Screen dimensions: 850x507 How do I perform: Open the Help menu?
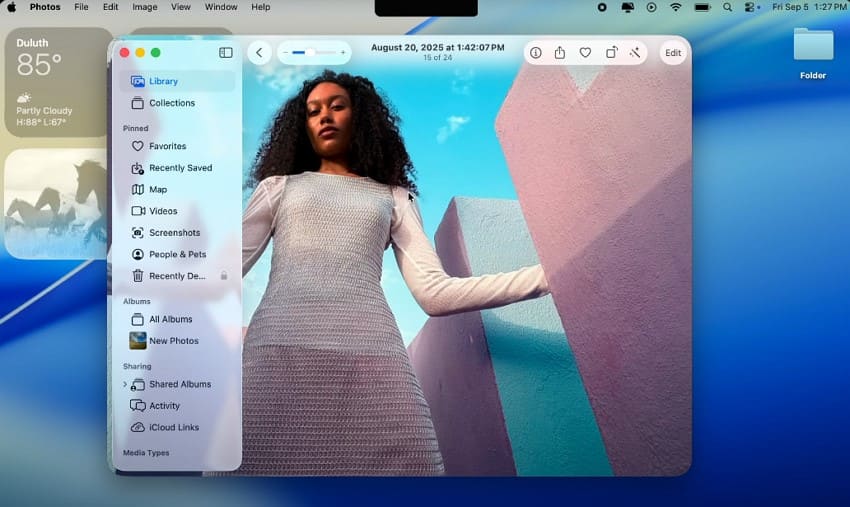coord(261,7)
